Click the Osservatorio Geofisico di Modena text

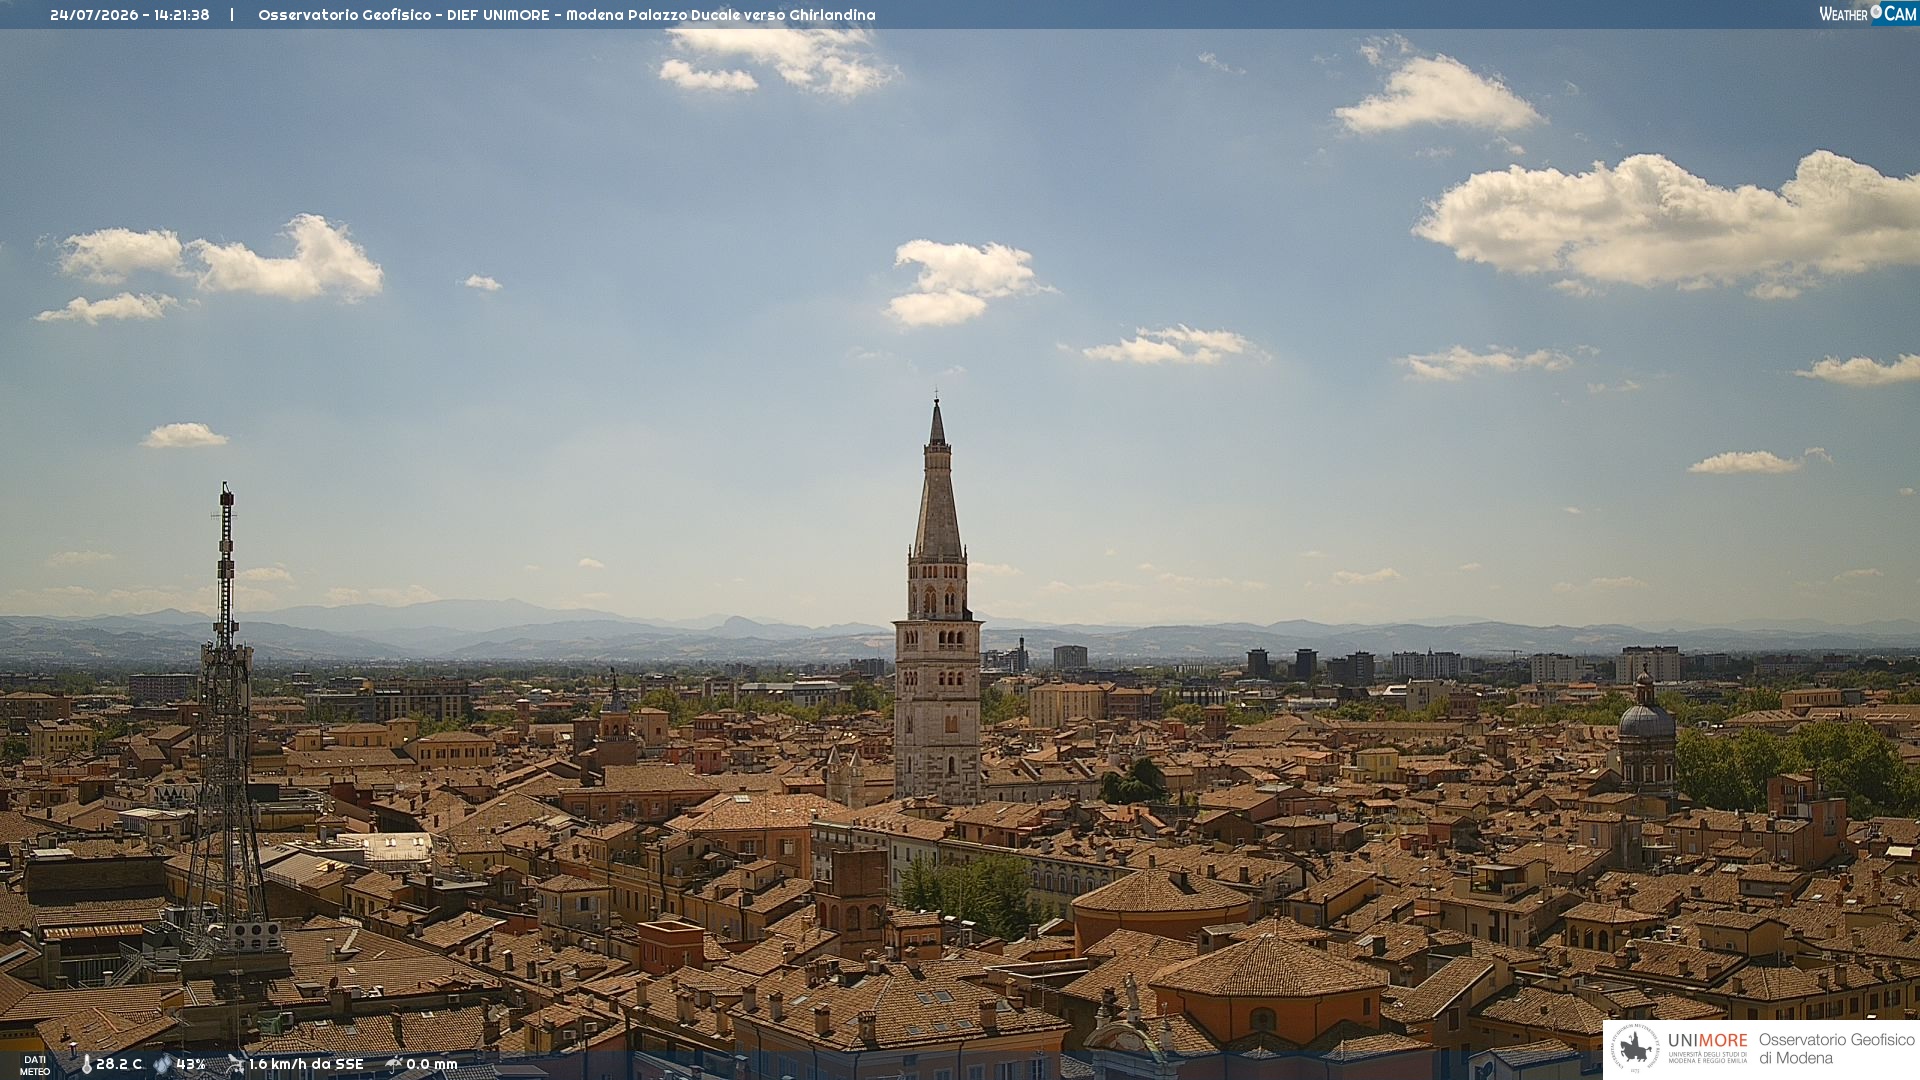click(1837, 1049)
